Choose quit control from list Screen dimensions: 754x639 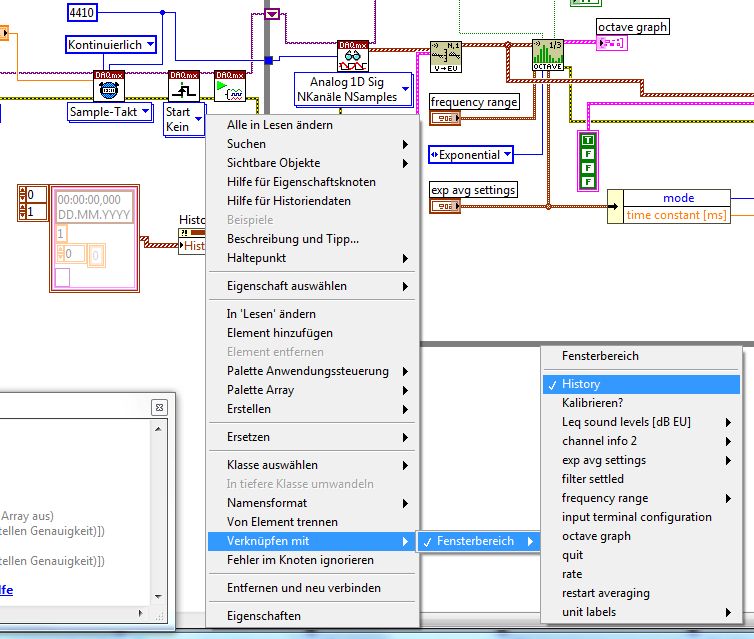click(x=641, y=555)
